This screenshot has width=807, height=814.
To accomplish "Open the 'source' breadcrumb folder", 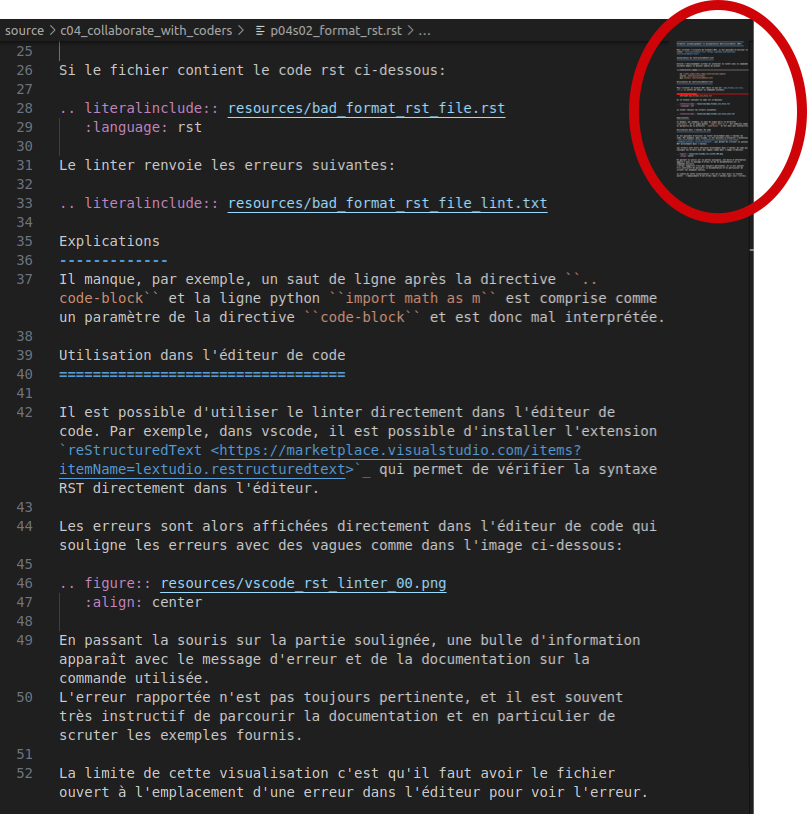I will pos(24,30).
